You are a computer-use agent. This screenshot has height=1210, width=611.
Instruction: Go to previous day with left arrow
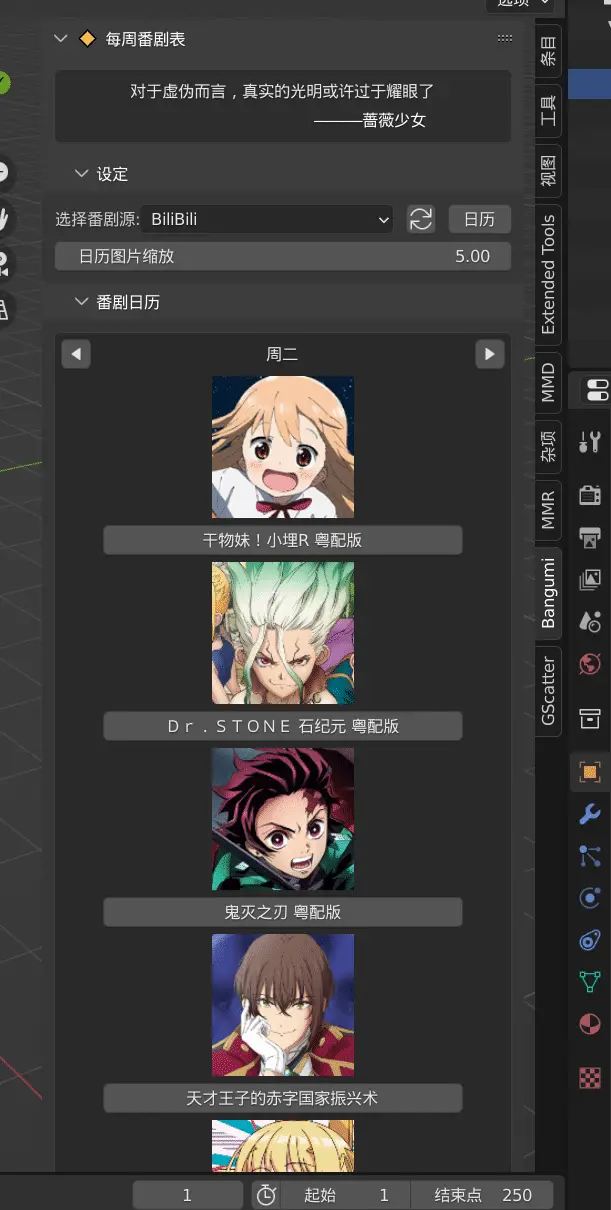point(76,354)
